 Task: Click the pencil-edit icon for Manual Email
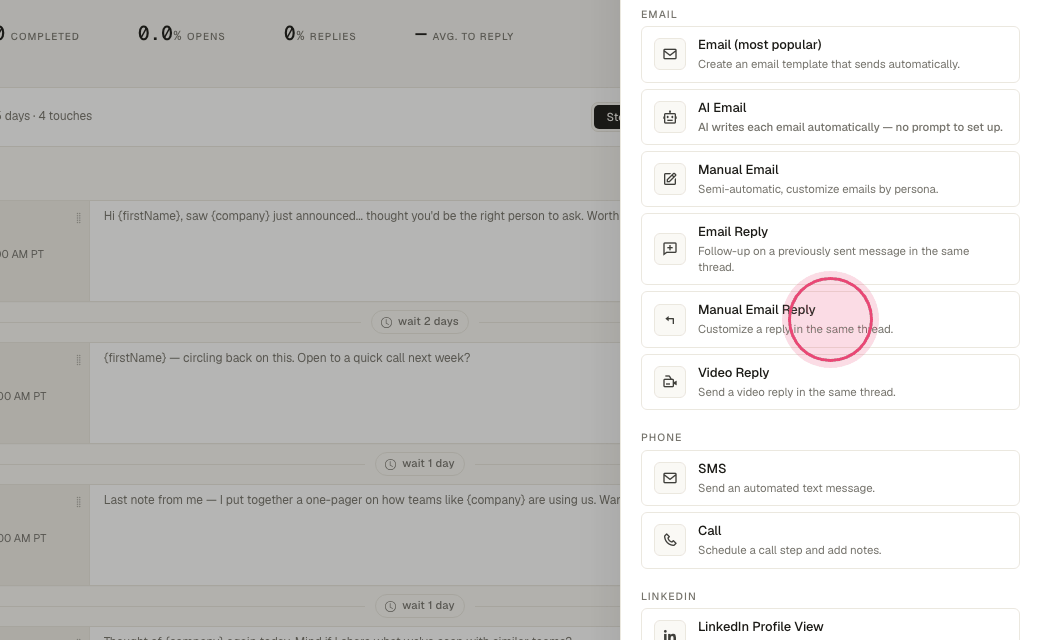pos(670,179)
